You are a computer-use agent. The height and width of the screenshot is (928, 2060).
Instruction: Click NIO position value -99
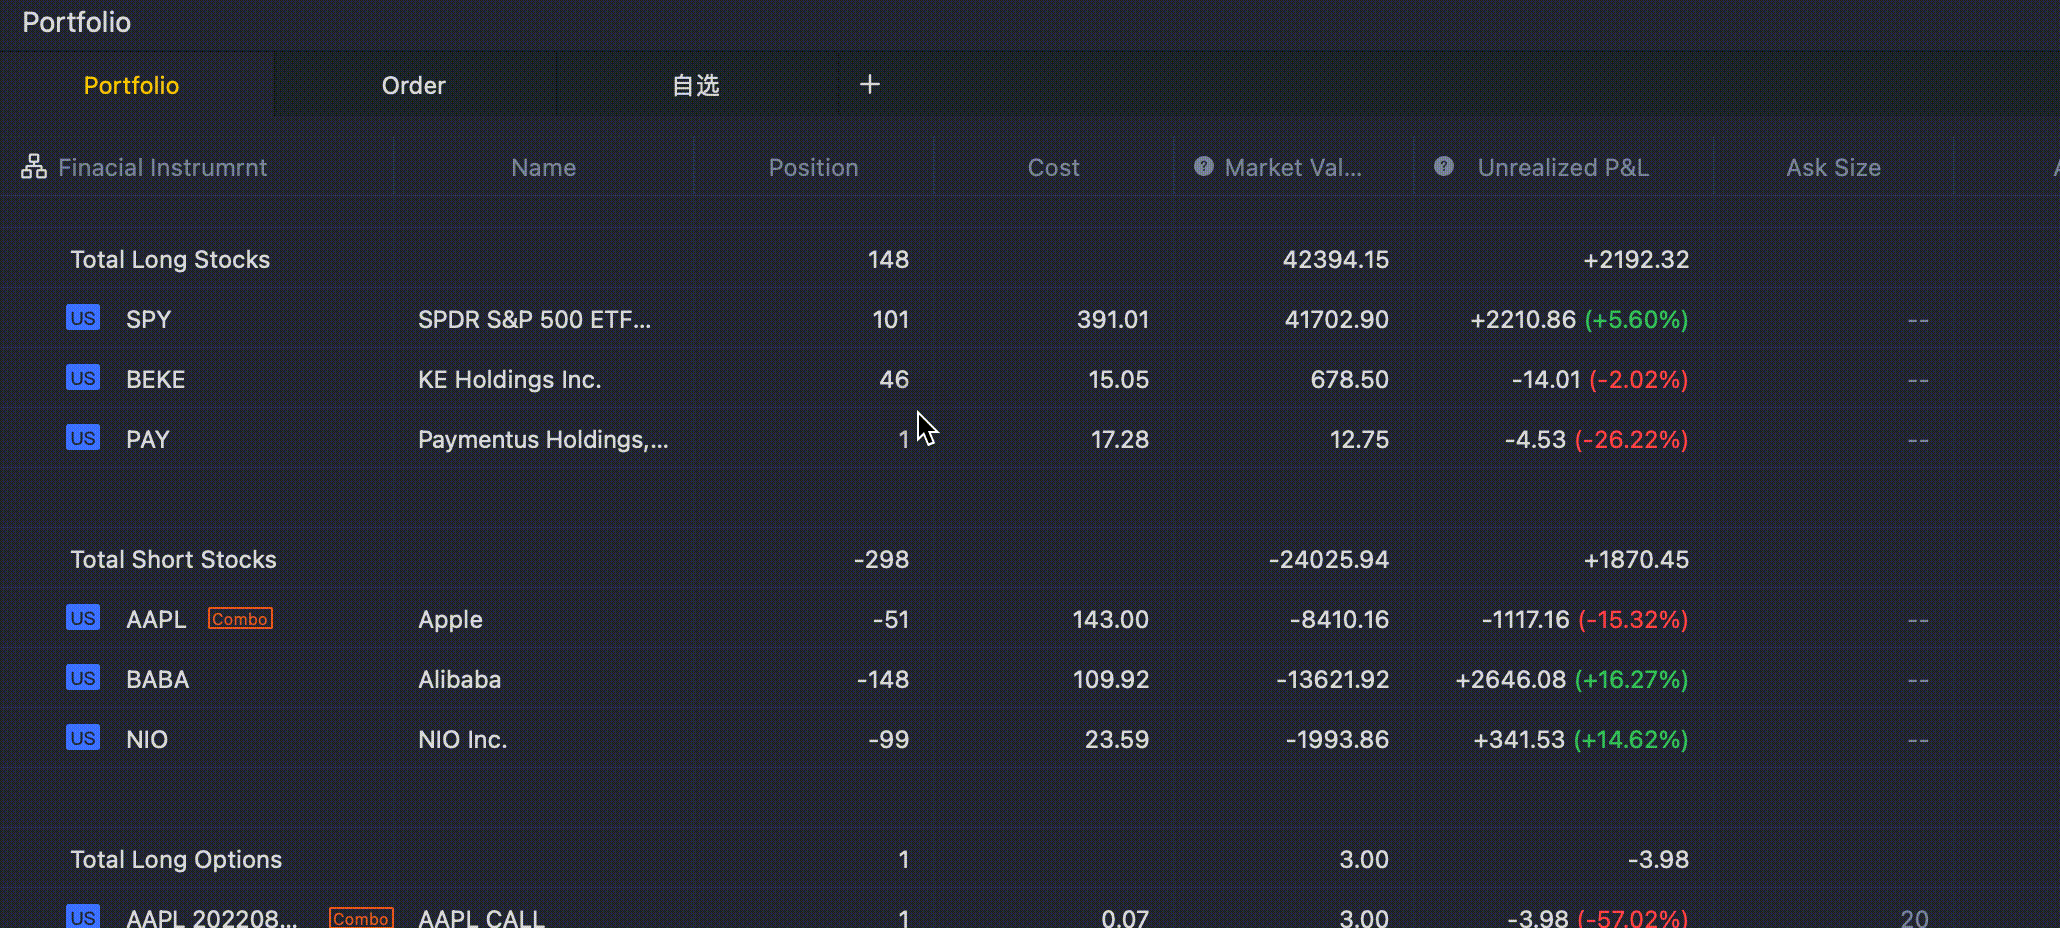click(x=888, y=739)
